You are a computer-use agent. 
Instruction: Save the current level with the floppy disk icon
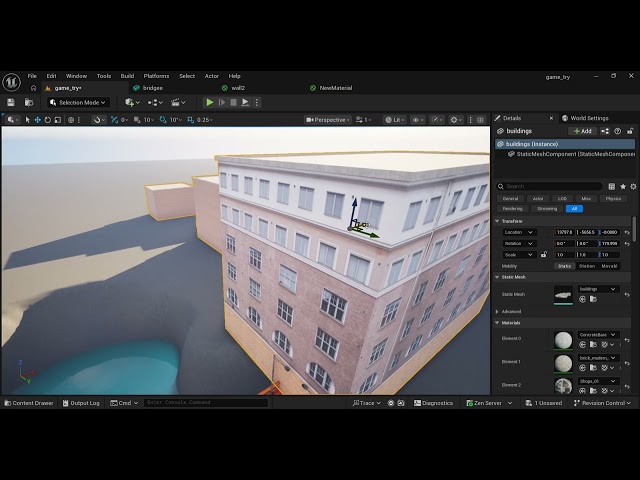[11, 102]
